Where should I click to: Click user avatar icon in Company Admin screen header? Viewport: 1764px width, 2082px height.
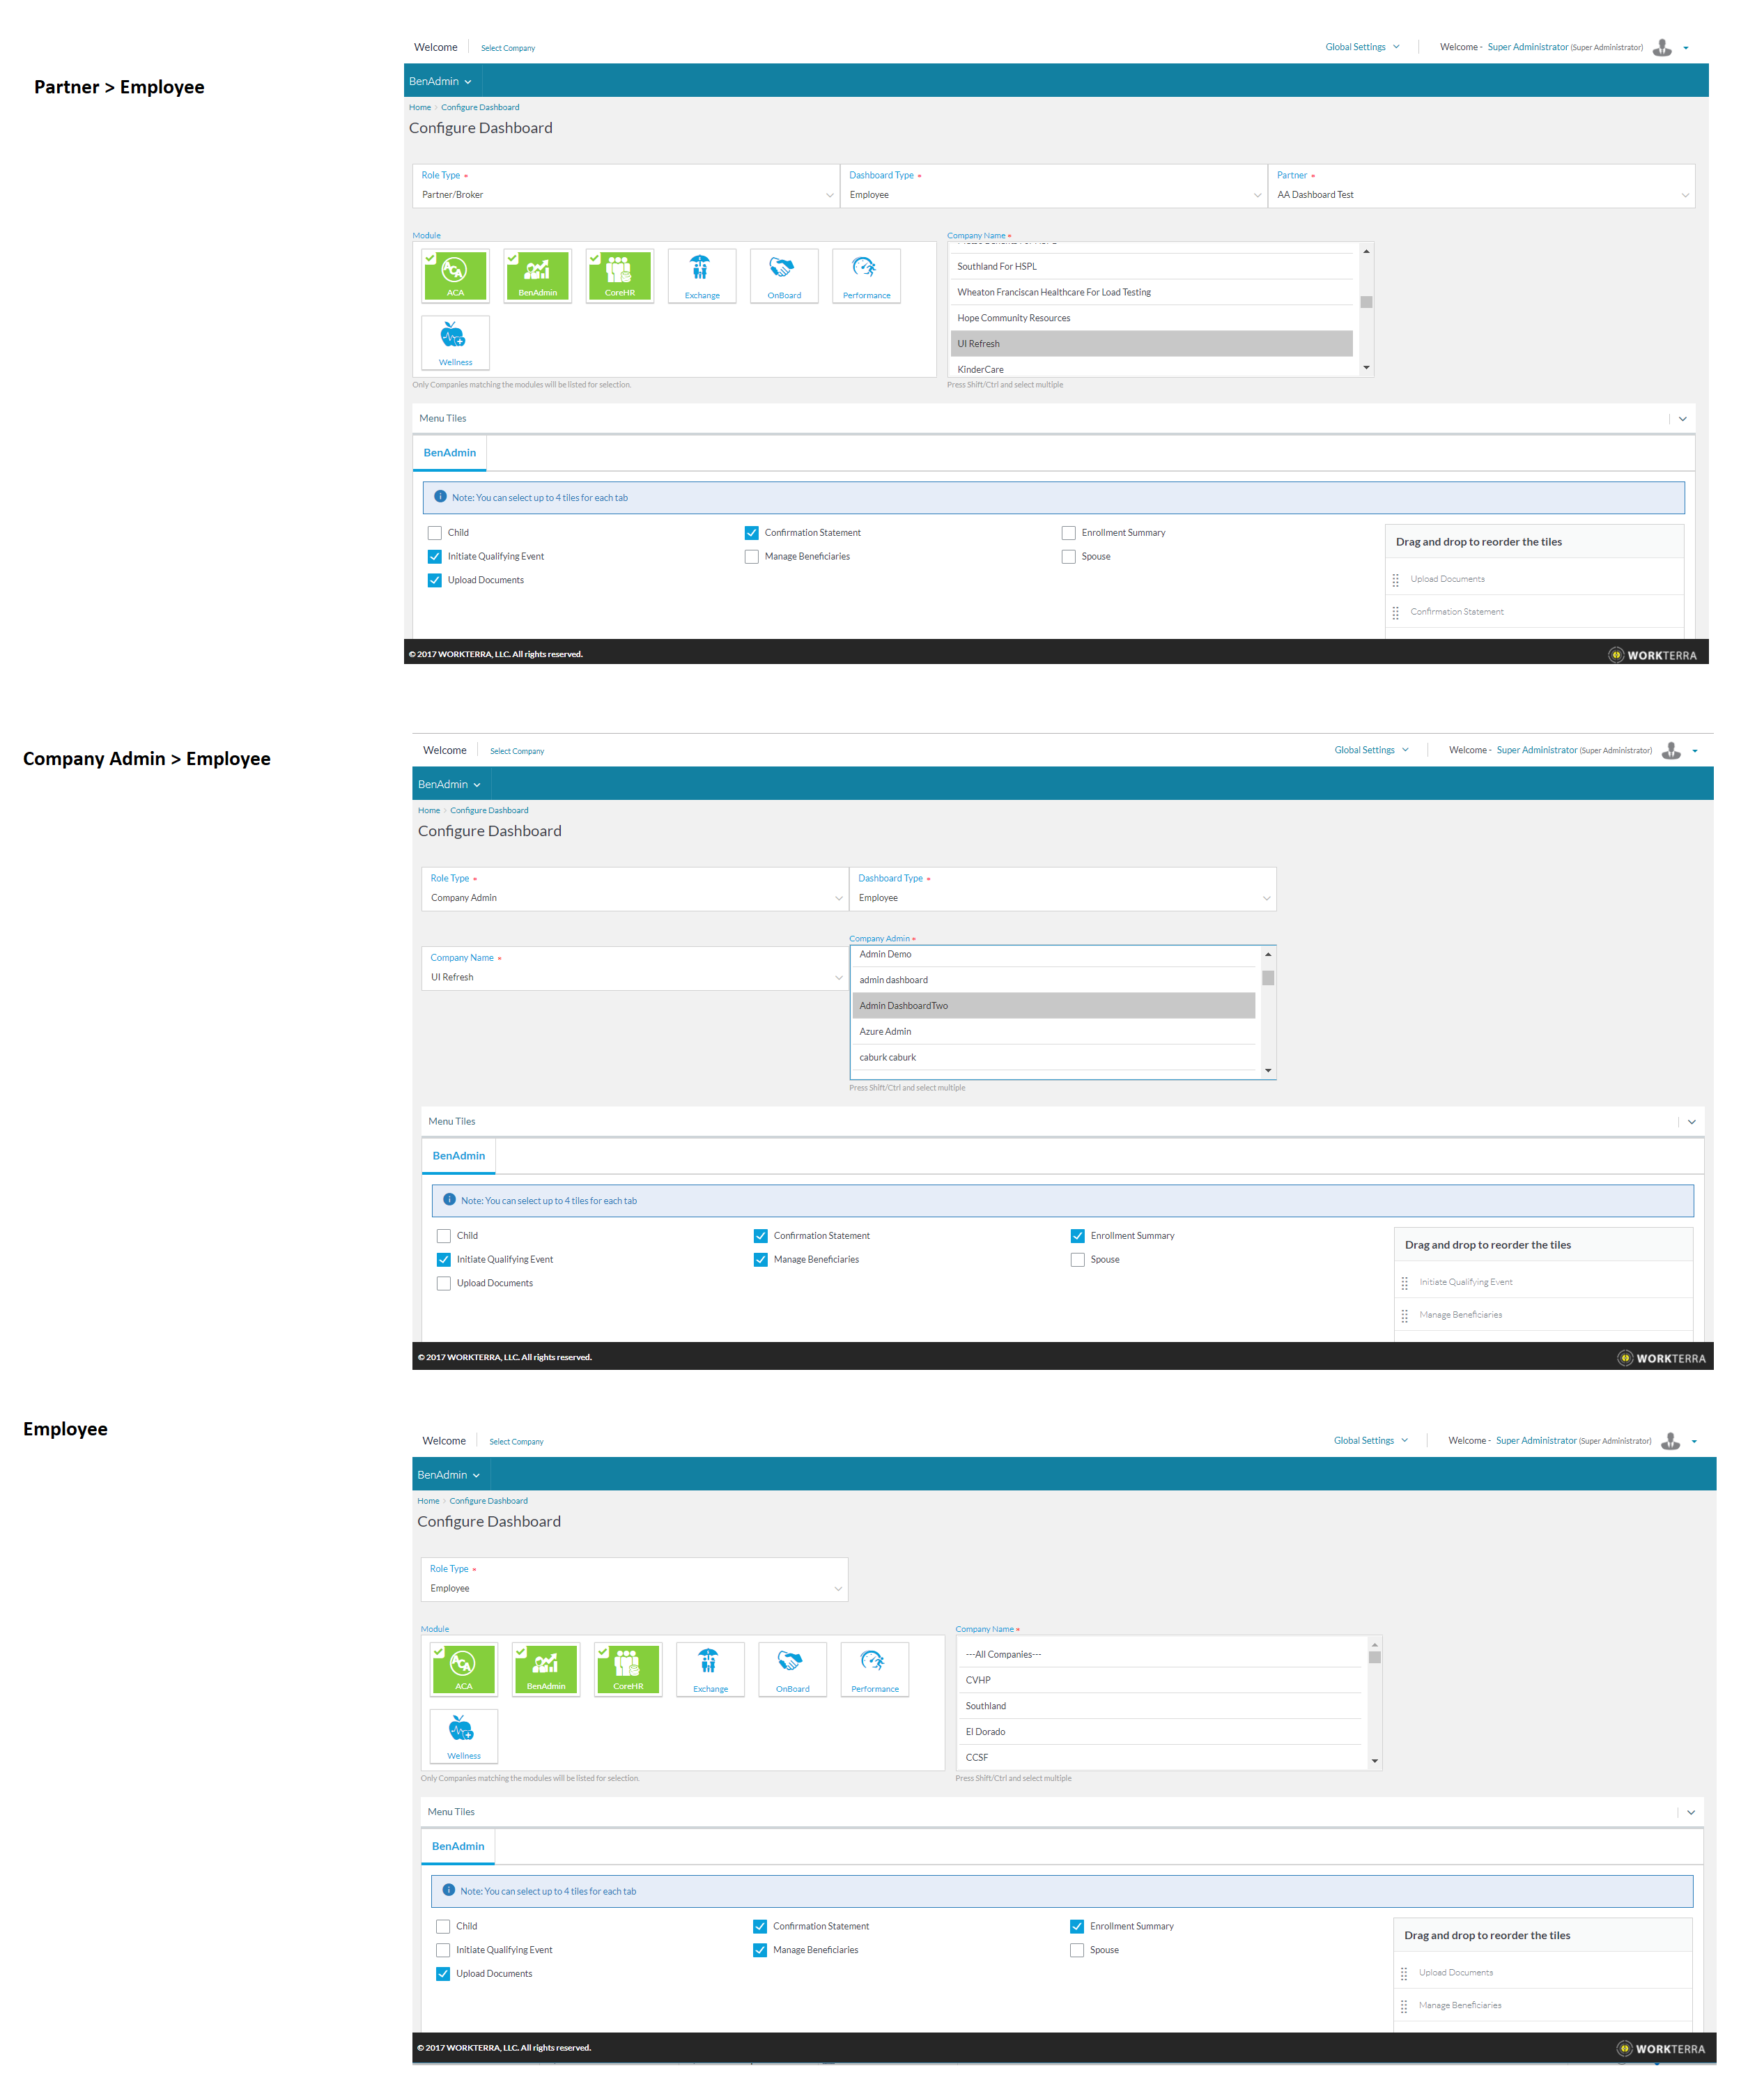[x=1670, y=750]
